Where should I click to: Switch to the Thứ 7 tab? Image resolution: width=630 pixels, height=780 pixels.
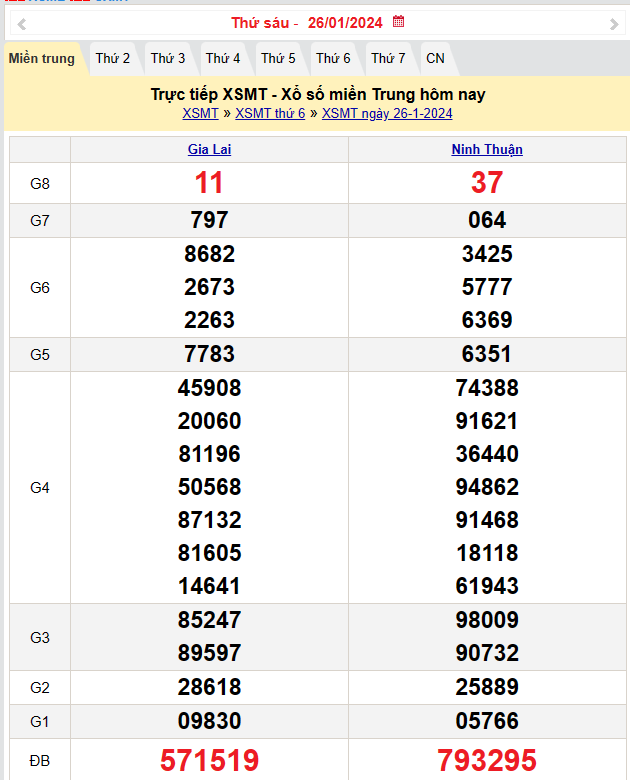388,59
